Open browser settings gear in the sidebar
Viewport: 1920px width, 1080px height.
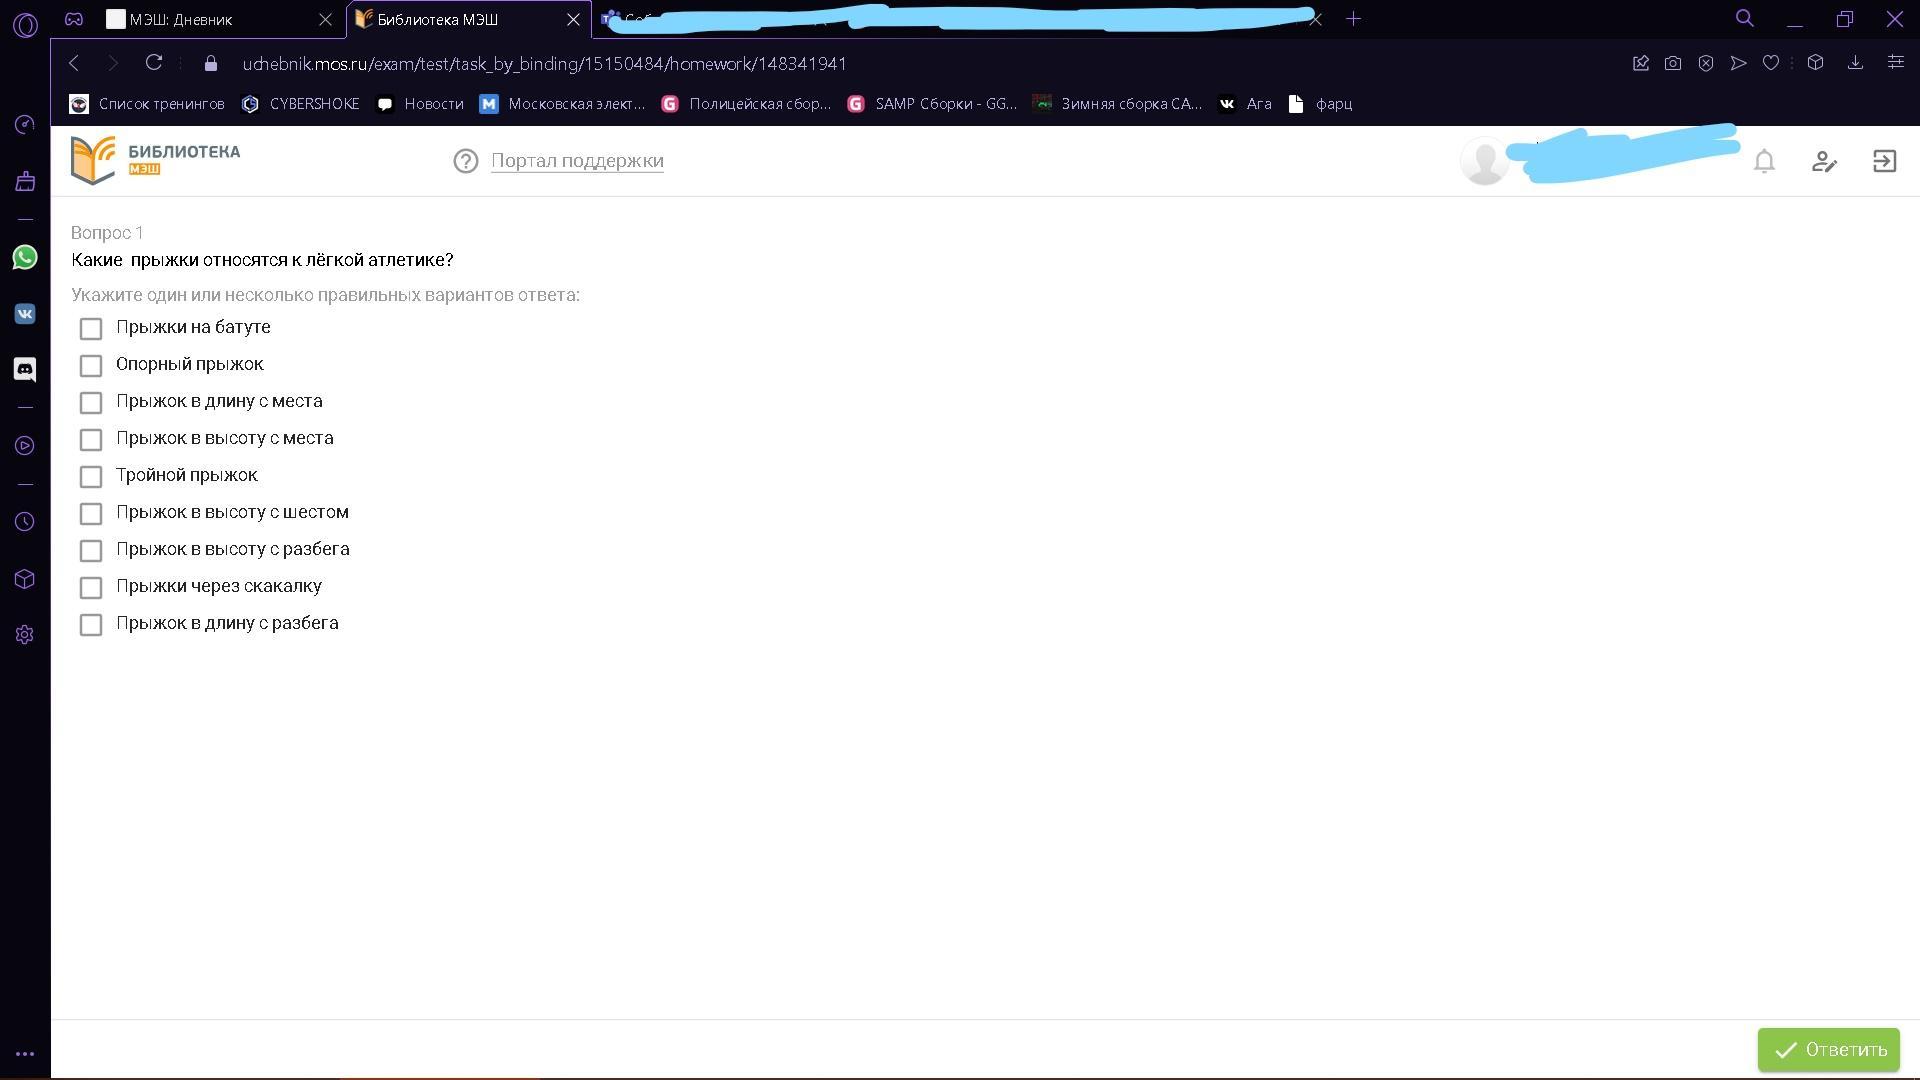point(25,635)
